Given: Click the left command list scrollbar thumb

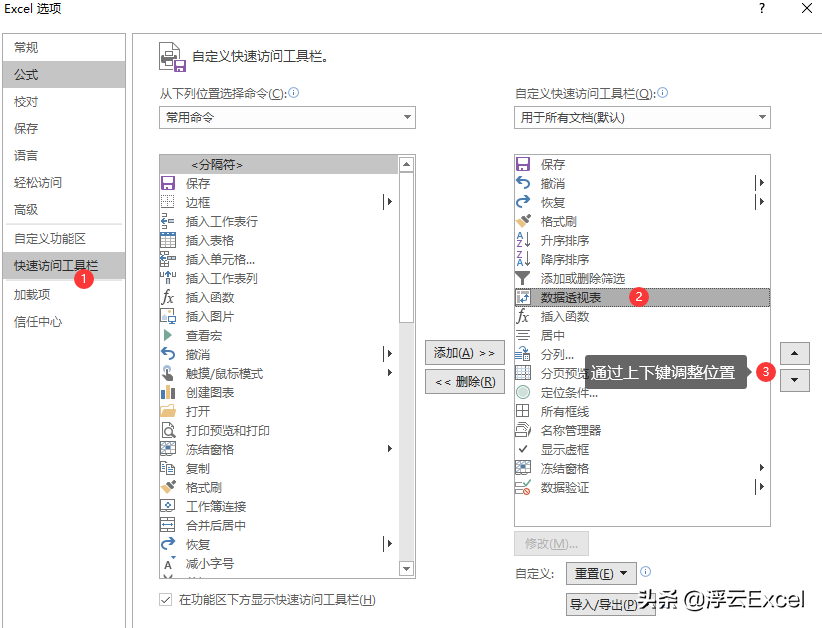Looking at the screenshot, I should [x=406, y=247].
